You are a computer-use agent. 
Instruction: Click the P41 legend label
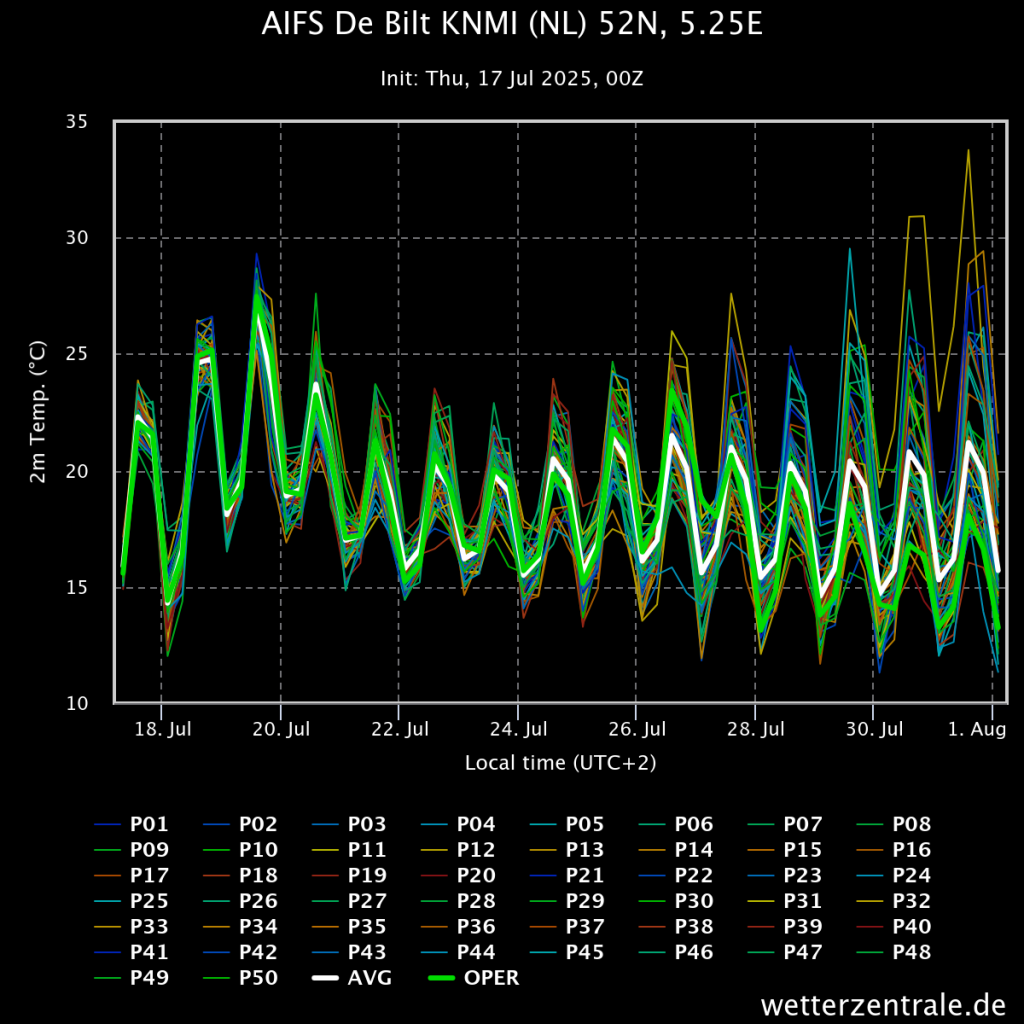tap(150, 952)
